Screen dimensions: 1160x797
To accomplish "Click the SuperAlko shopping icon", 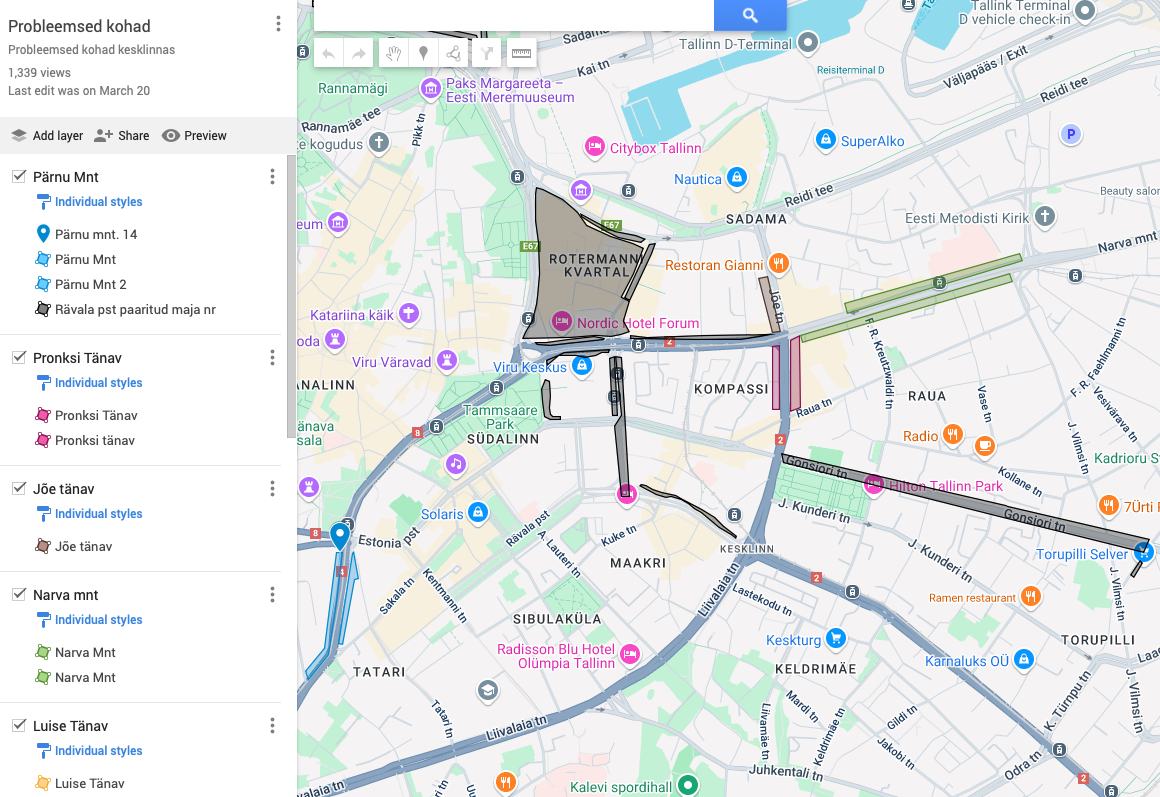I will point(826,139).
